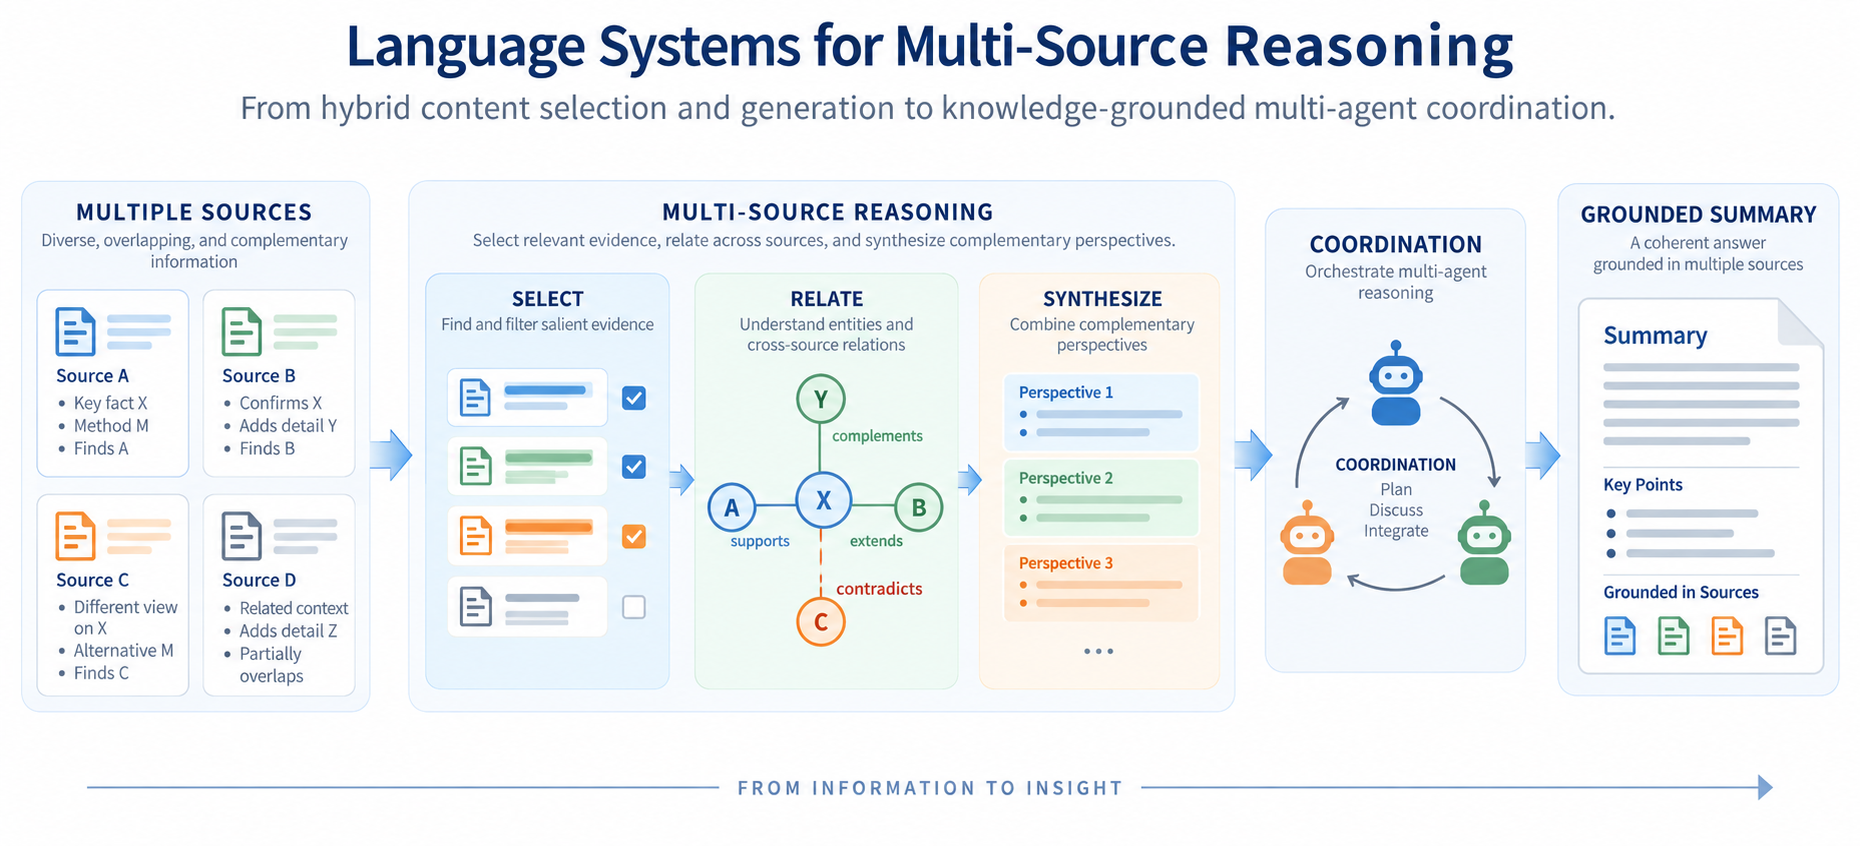Click the 'Confirms X' bullet
Image resolution: width=1860 pixels, height=846 pixels.
click(x=280, y=403)
